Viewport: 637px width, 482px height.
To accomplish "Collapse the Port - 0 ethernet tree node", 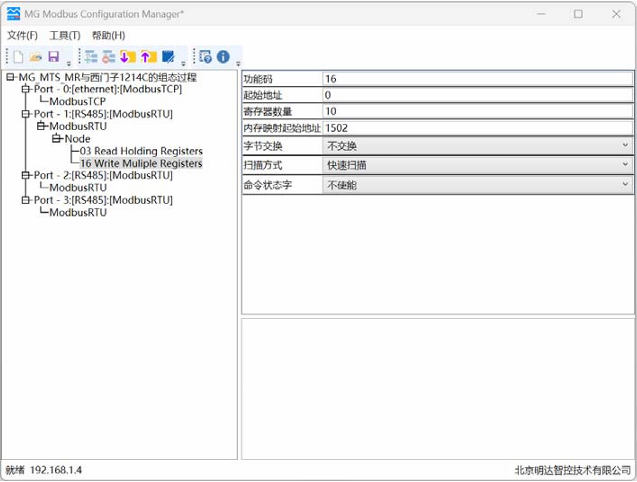I will [26, 89].
